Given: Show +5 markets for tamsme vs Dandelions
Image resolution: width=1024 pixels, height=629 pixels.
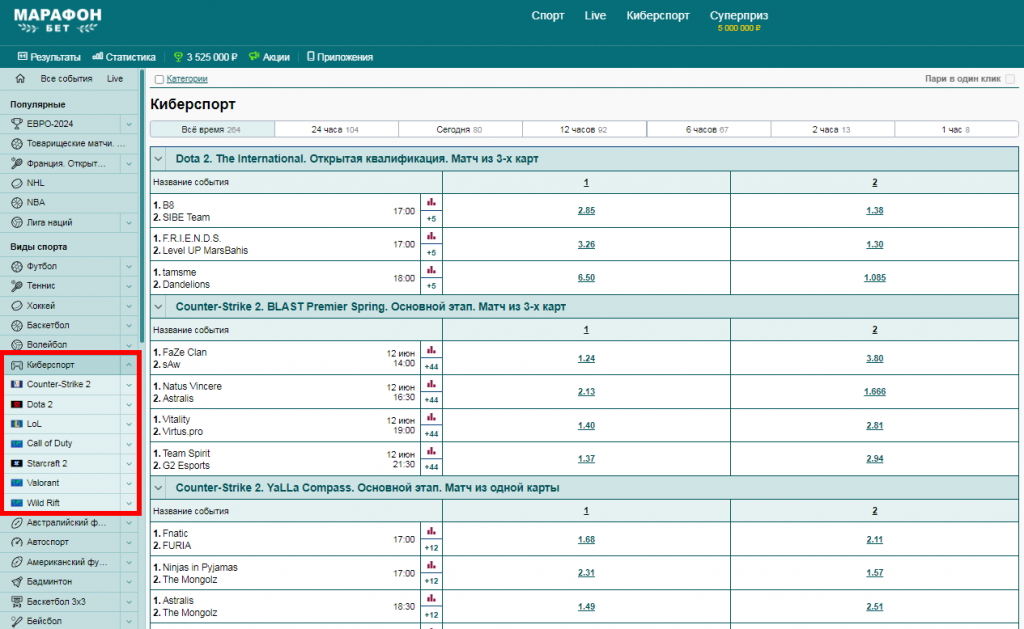Looking at the screenshot, I should point(431,285).
